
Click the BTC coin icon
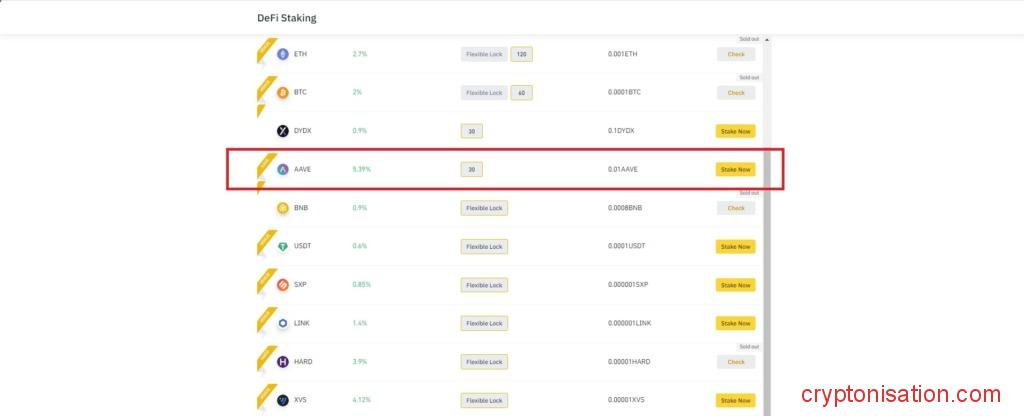[283, 93]
